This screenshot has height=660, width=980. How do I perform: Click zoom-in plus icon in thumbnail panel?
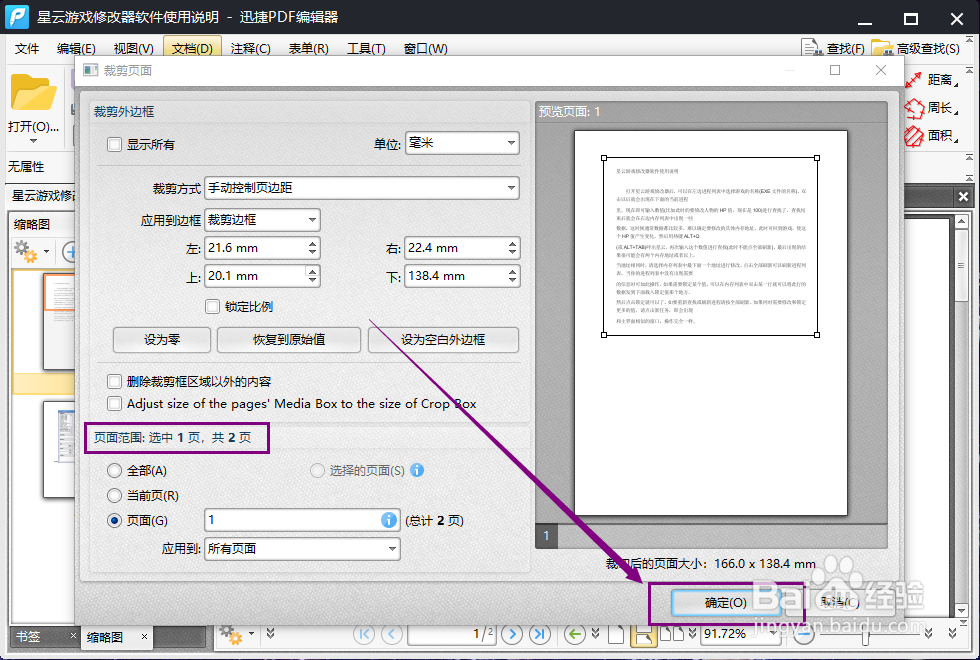pos(69,252)
